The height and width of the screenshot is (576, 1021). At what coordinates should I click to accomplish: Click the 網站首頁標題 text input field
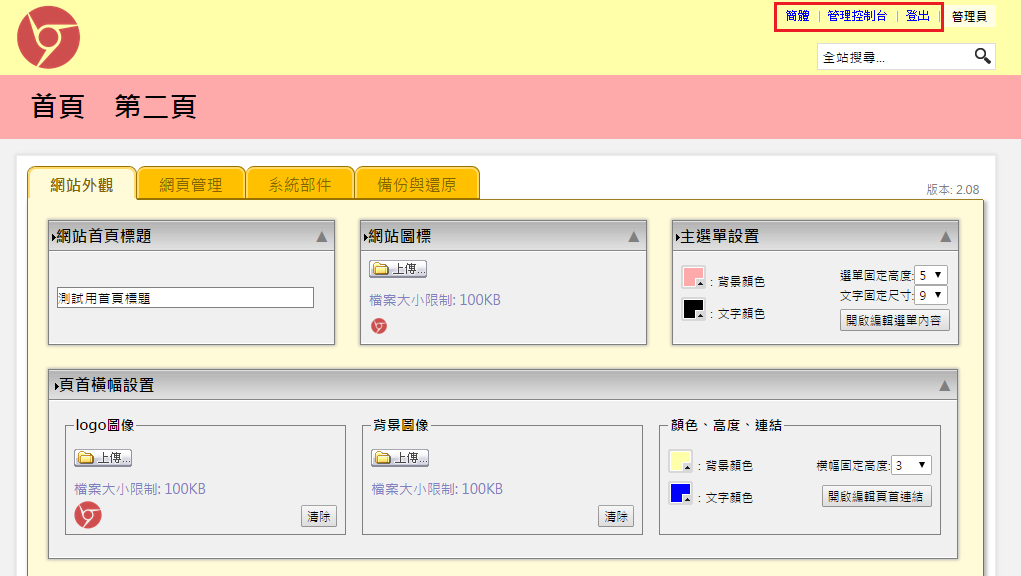pyautogui.click(x=186, y=298)
